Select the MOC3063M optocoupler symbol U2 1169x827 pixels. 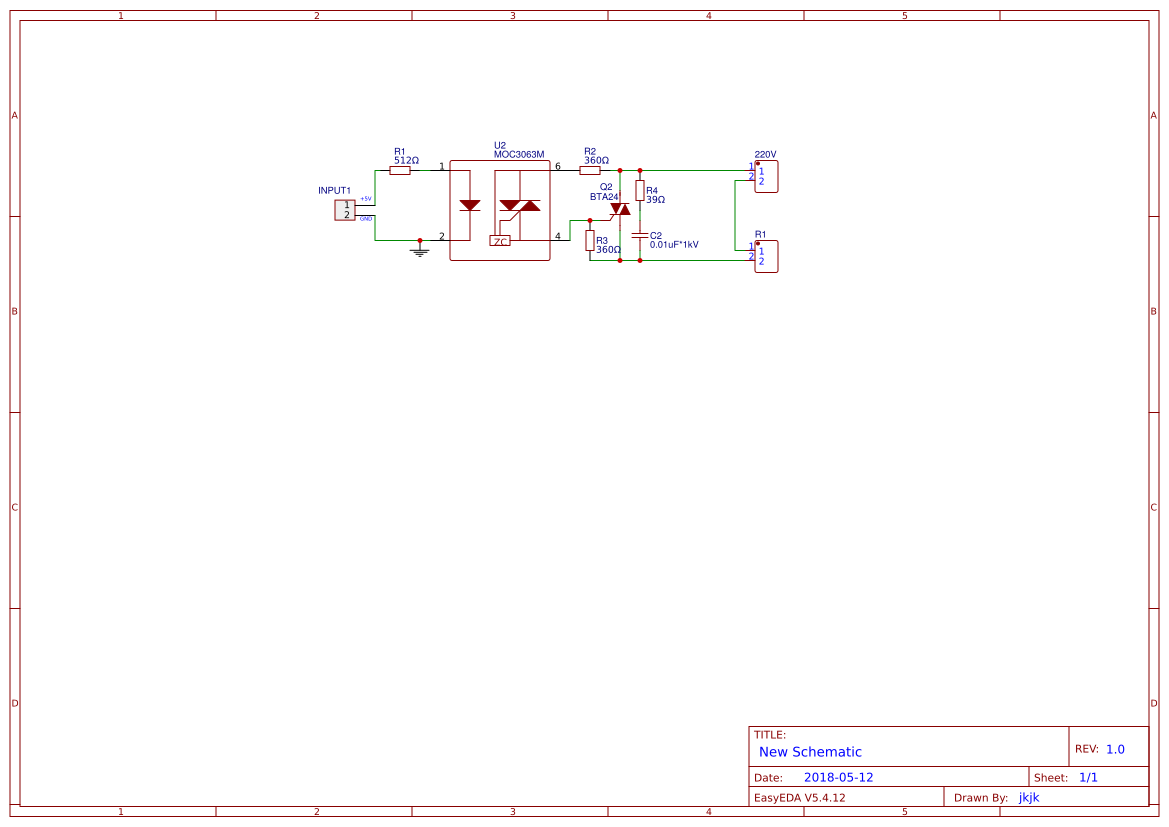pyautogui.click(x=501, y=210)
